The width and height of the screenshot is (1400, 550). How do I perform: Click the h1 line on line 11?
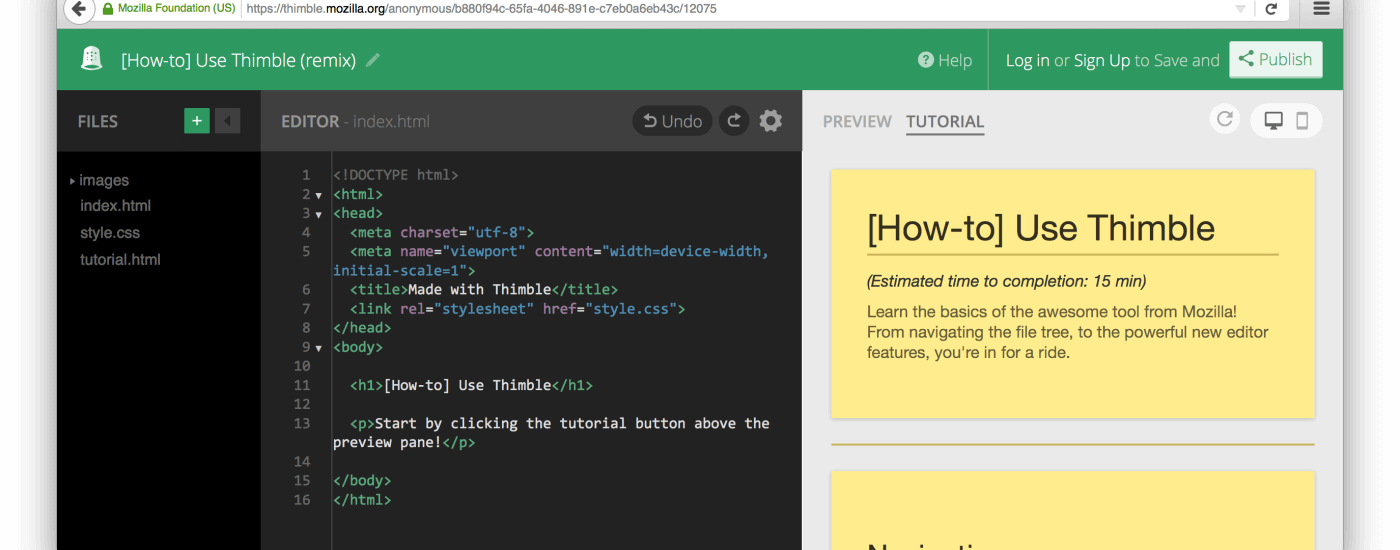point(471,385)
